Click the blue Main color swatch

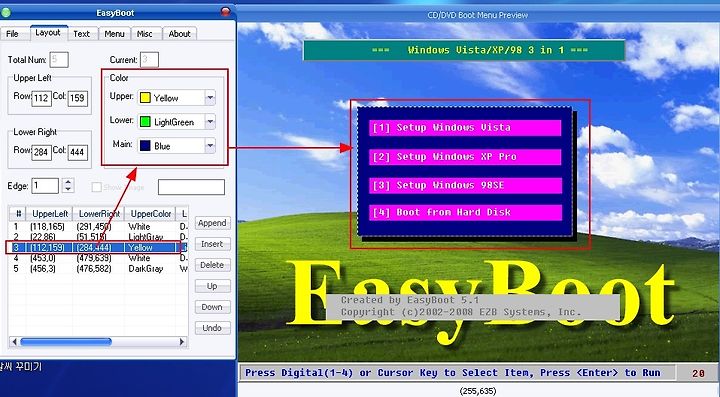[x=145, y=146]
